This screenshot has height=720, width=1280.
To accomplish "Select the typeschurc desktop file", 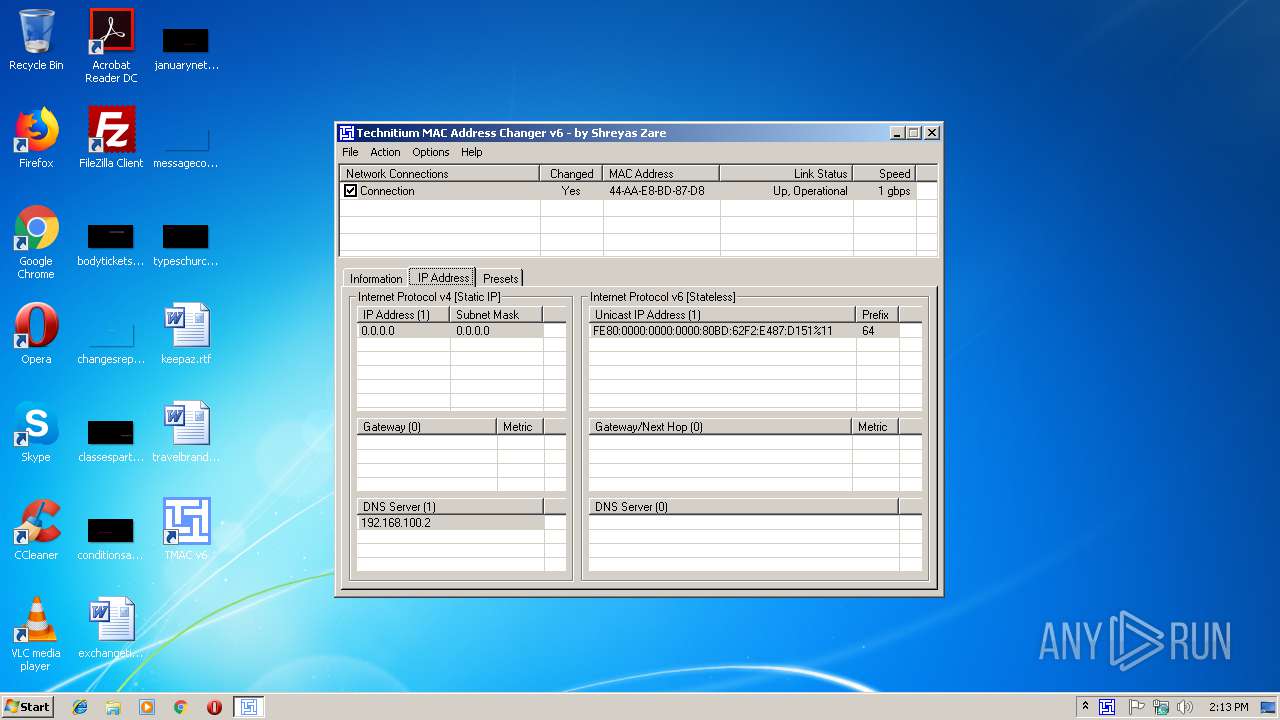I will click(x=186, y=244).
